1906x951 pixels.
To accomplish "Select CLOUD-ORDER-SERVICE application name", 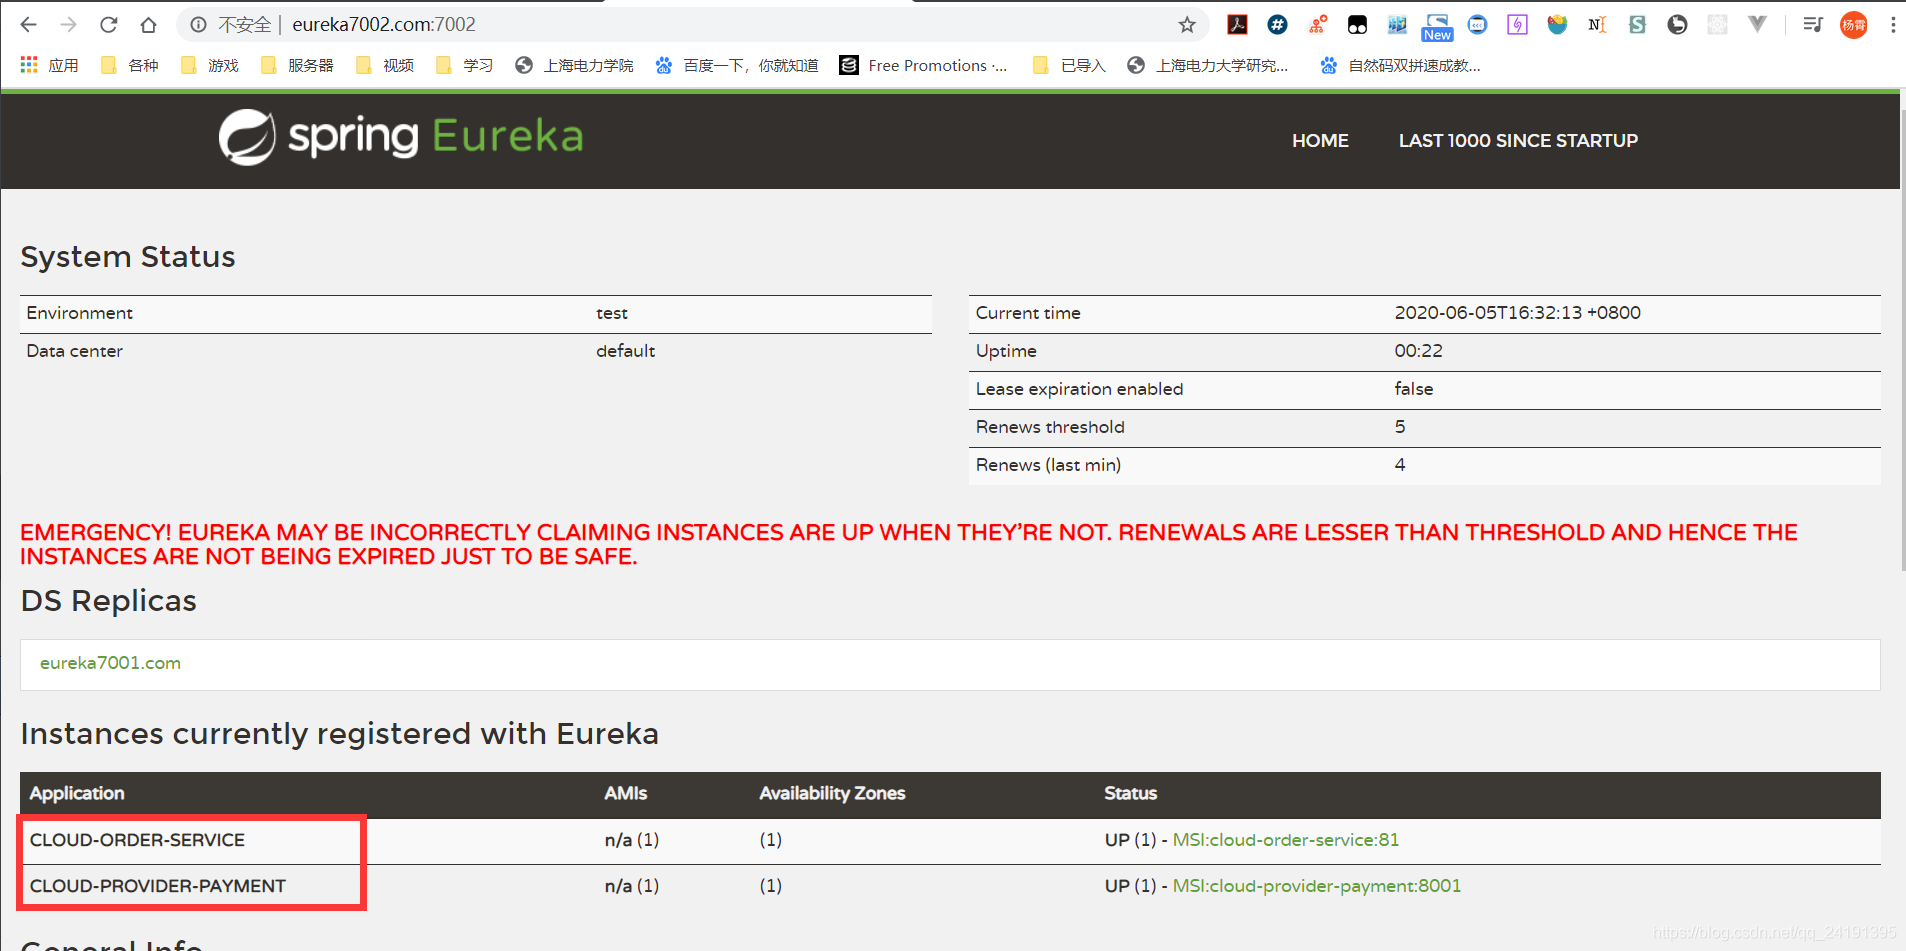I will point(137,840).
